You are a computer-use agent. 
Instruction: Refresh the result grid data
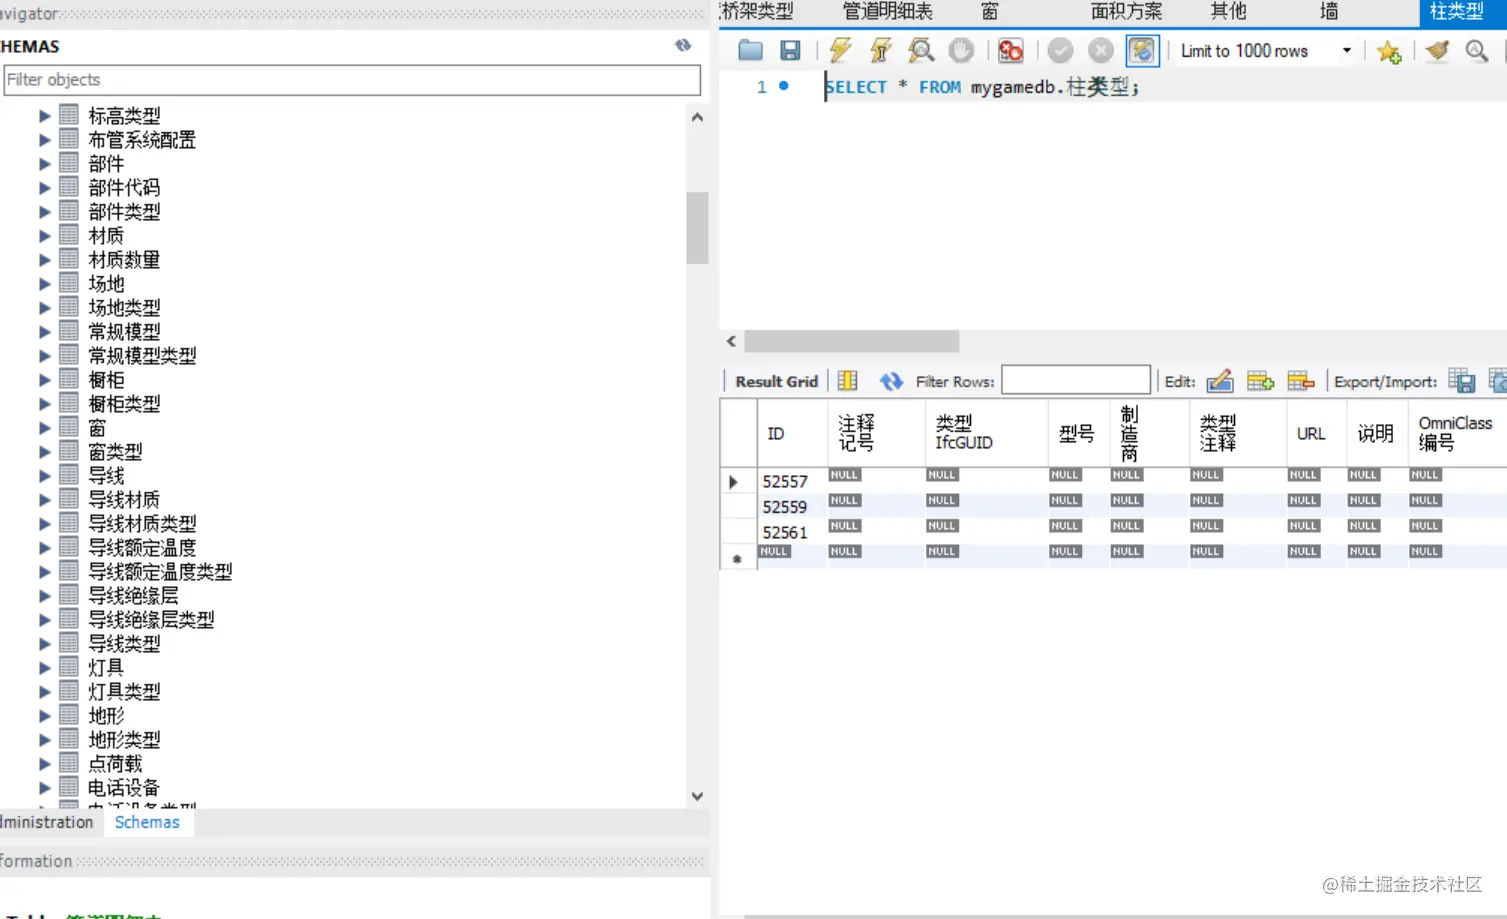pyautogui.click(x=891, y=381)
